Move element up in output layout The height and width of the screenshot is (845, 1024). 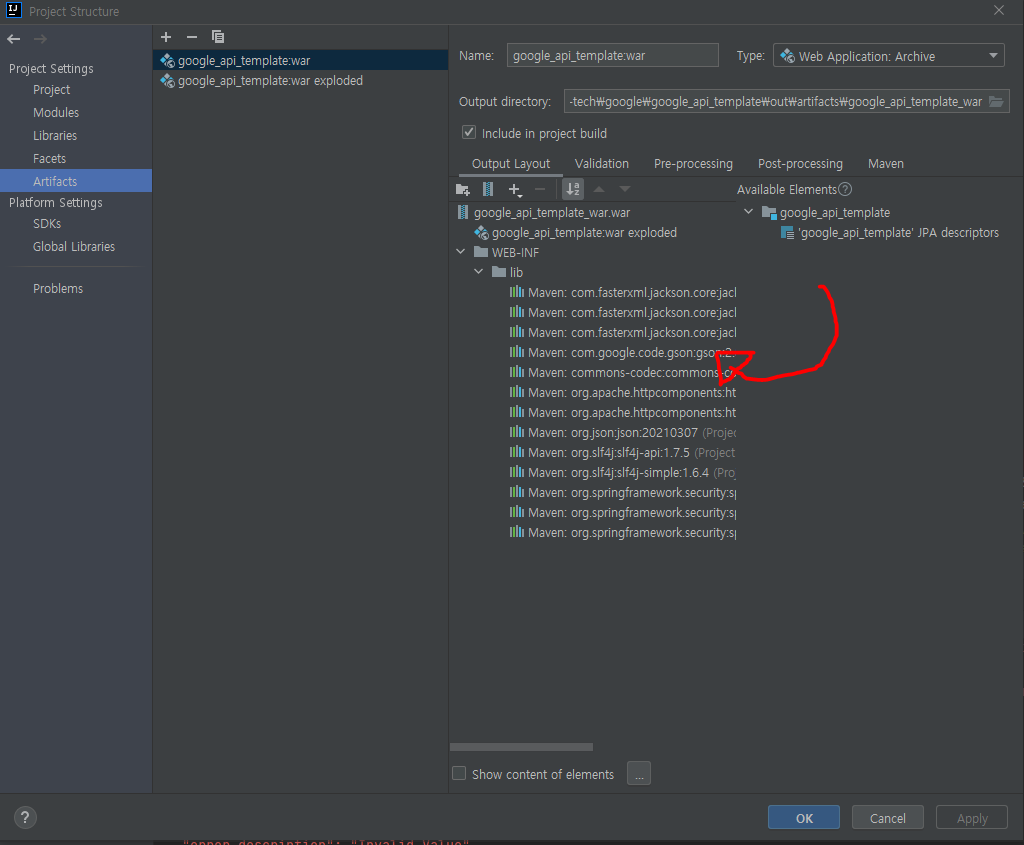pos(599,189)
